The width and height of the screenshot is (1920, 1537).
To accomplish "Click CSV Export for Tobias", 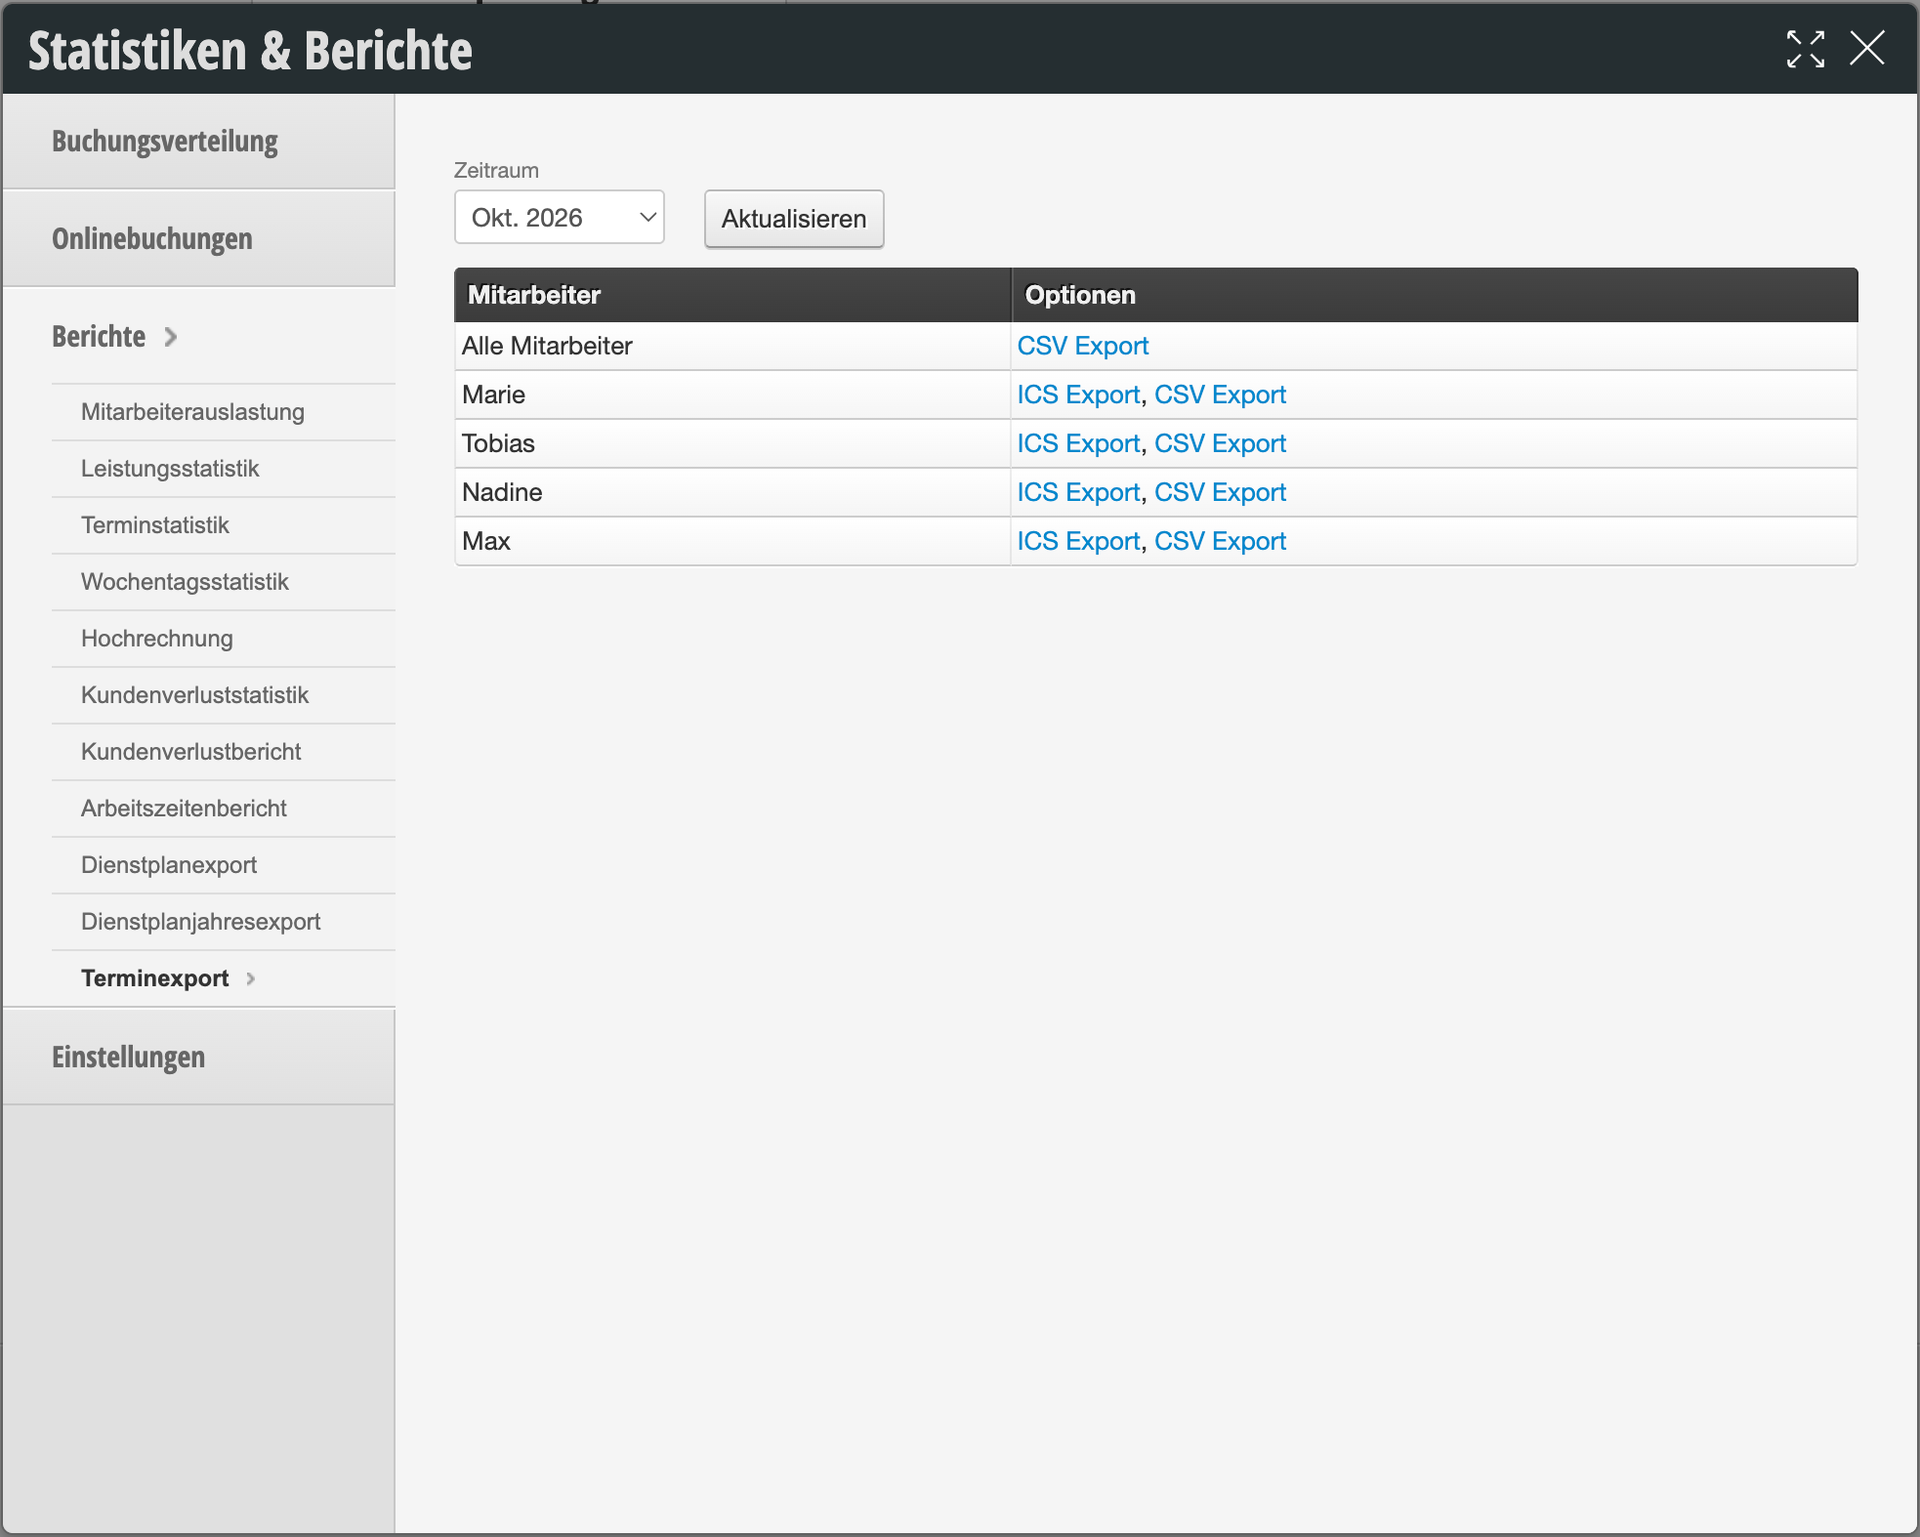I will tap(1219, 444).
